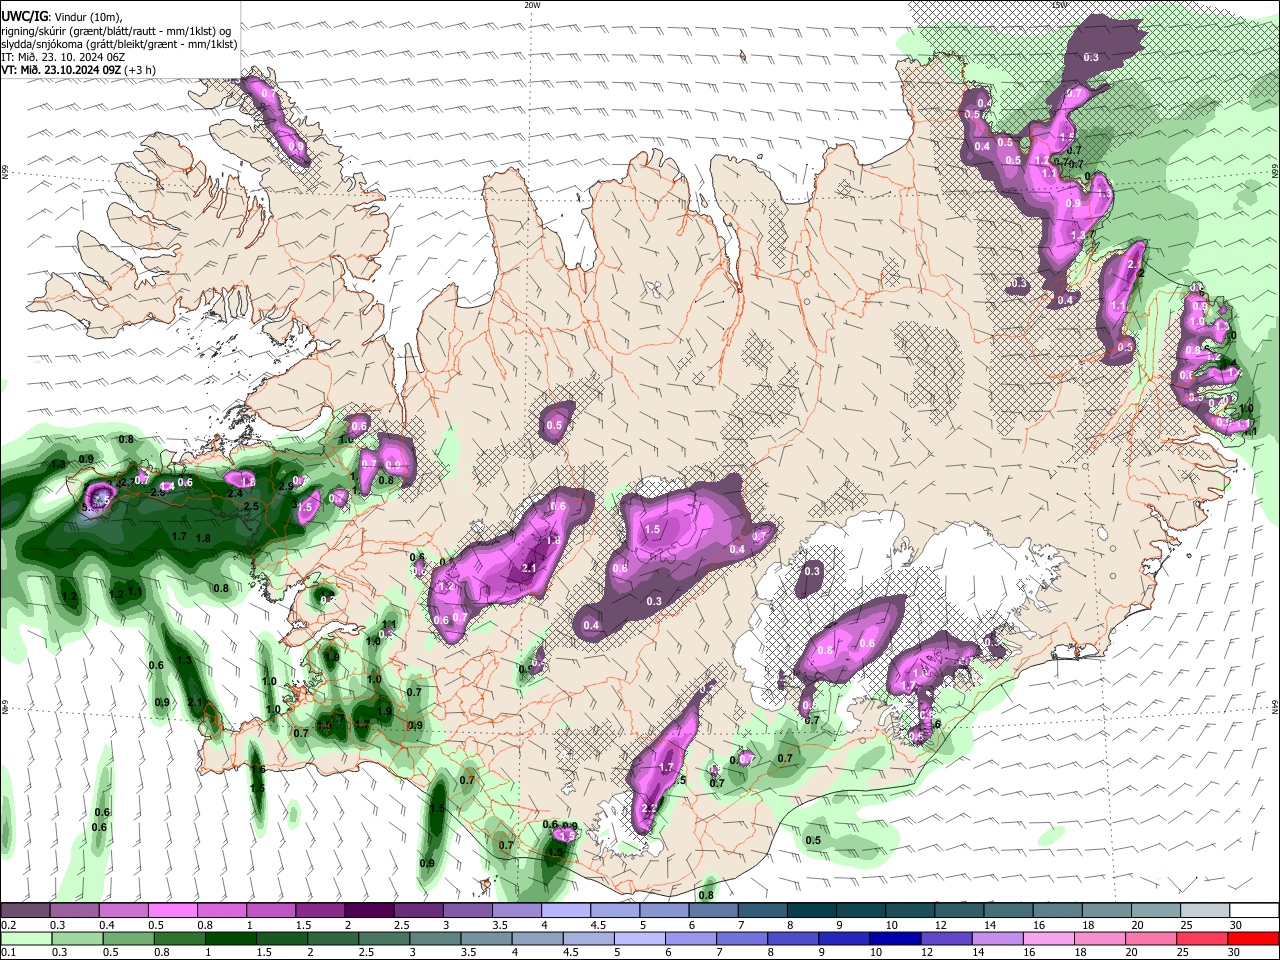1280x960 pixels.
Task: Click the 'UWC/IG: Vindur (10m)' title text
Action: (x=61, y=17)
